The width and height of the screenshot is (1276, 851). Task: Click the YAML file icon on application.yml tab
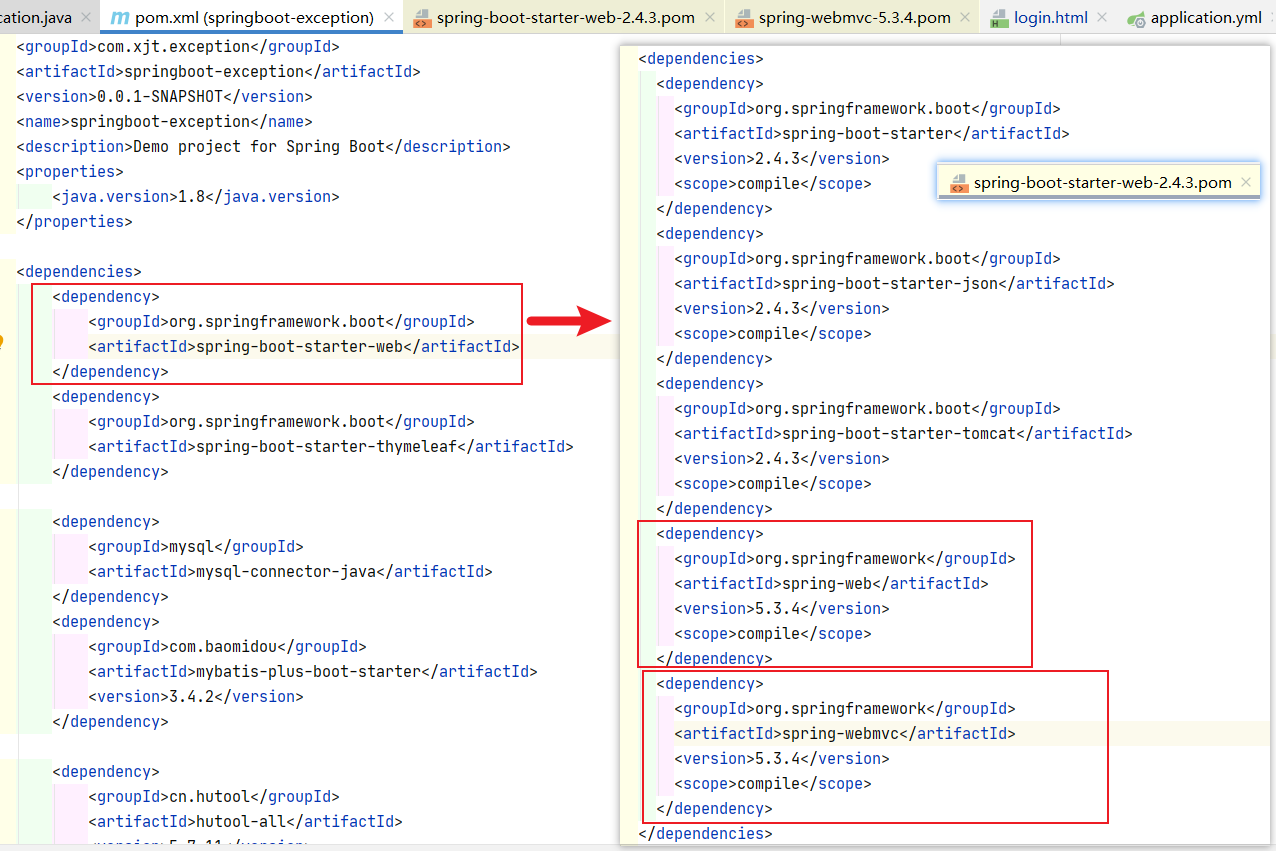[1136, 18]
